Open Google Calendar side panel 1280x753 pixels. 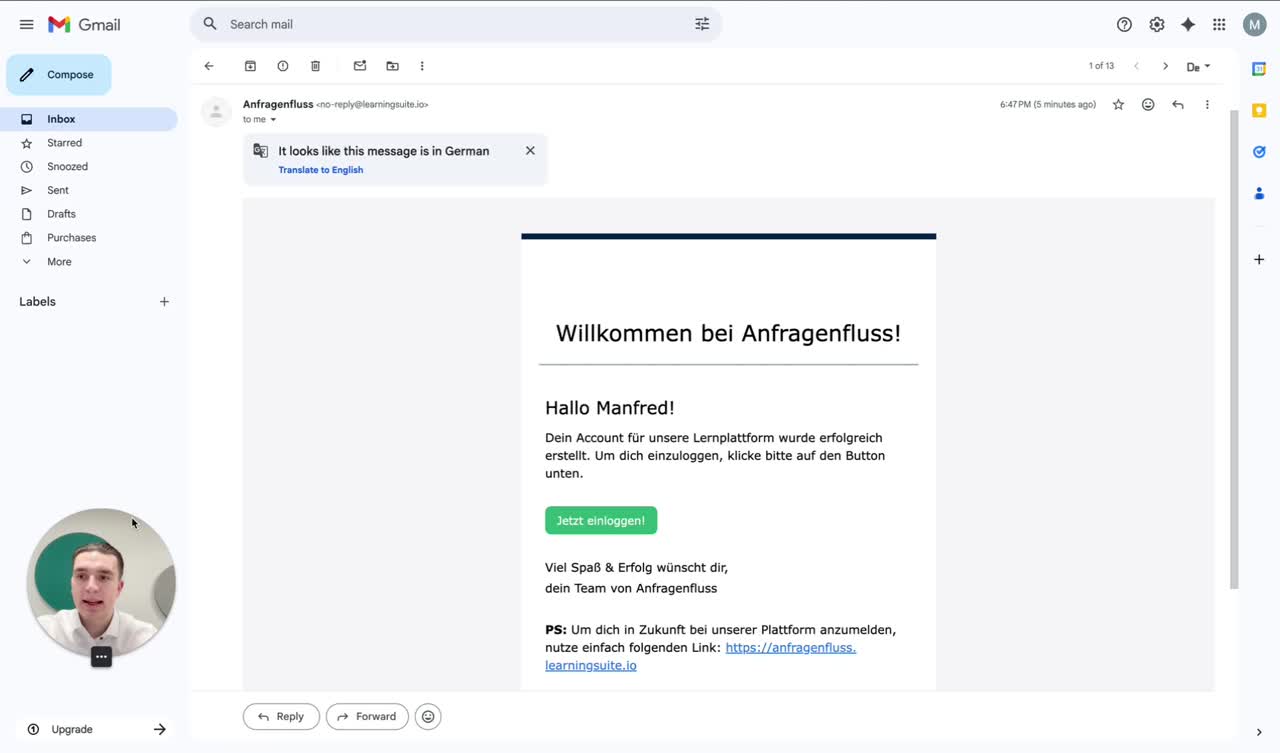pyautogui.click(x=1259, y=69)
